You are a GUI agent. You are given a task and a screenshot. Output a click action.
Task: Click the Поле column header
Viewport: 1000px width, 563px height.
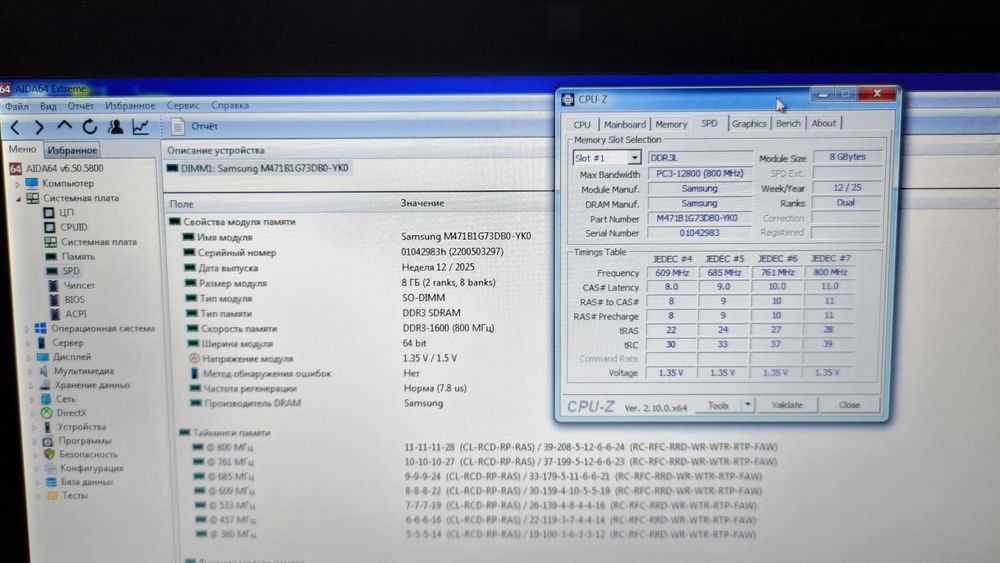(x=182, y=204)
